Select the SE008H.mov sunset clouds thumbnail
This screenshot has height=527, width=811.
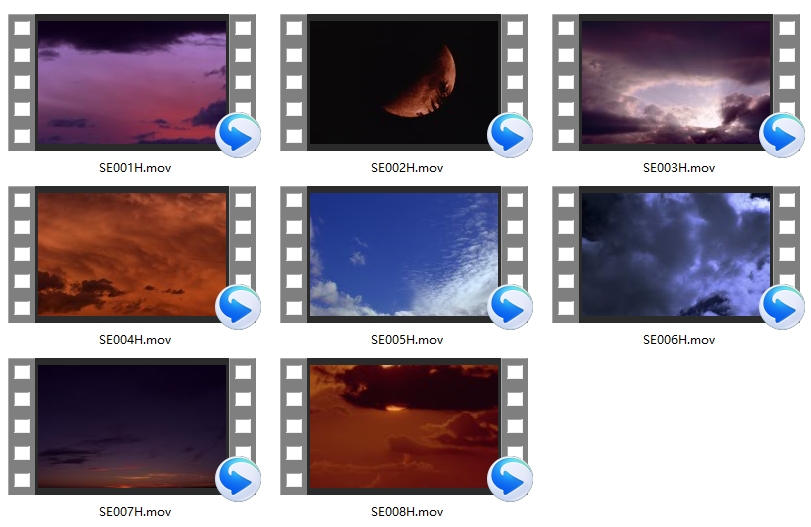[404, 426]
